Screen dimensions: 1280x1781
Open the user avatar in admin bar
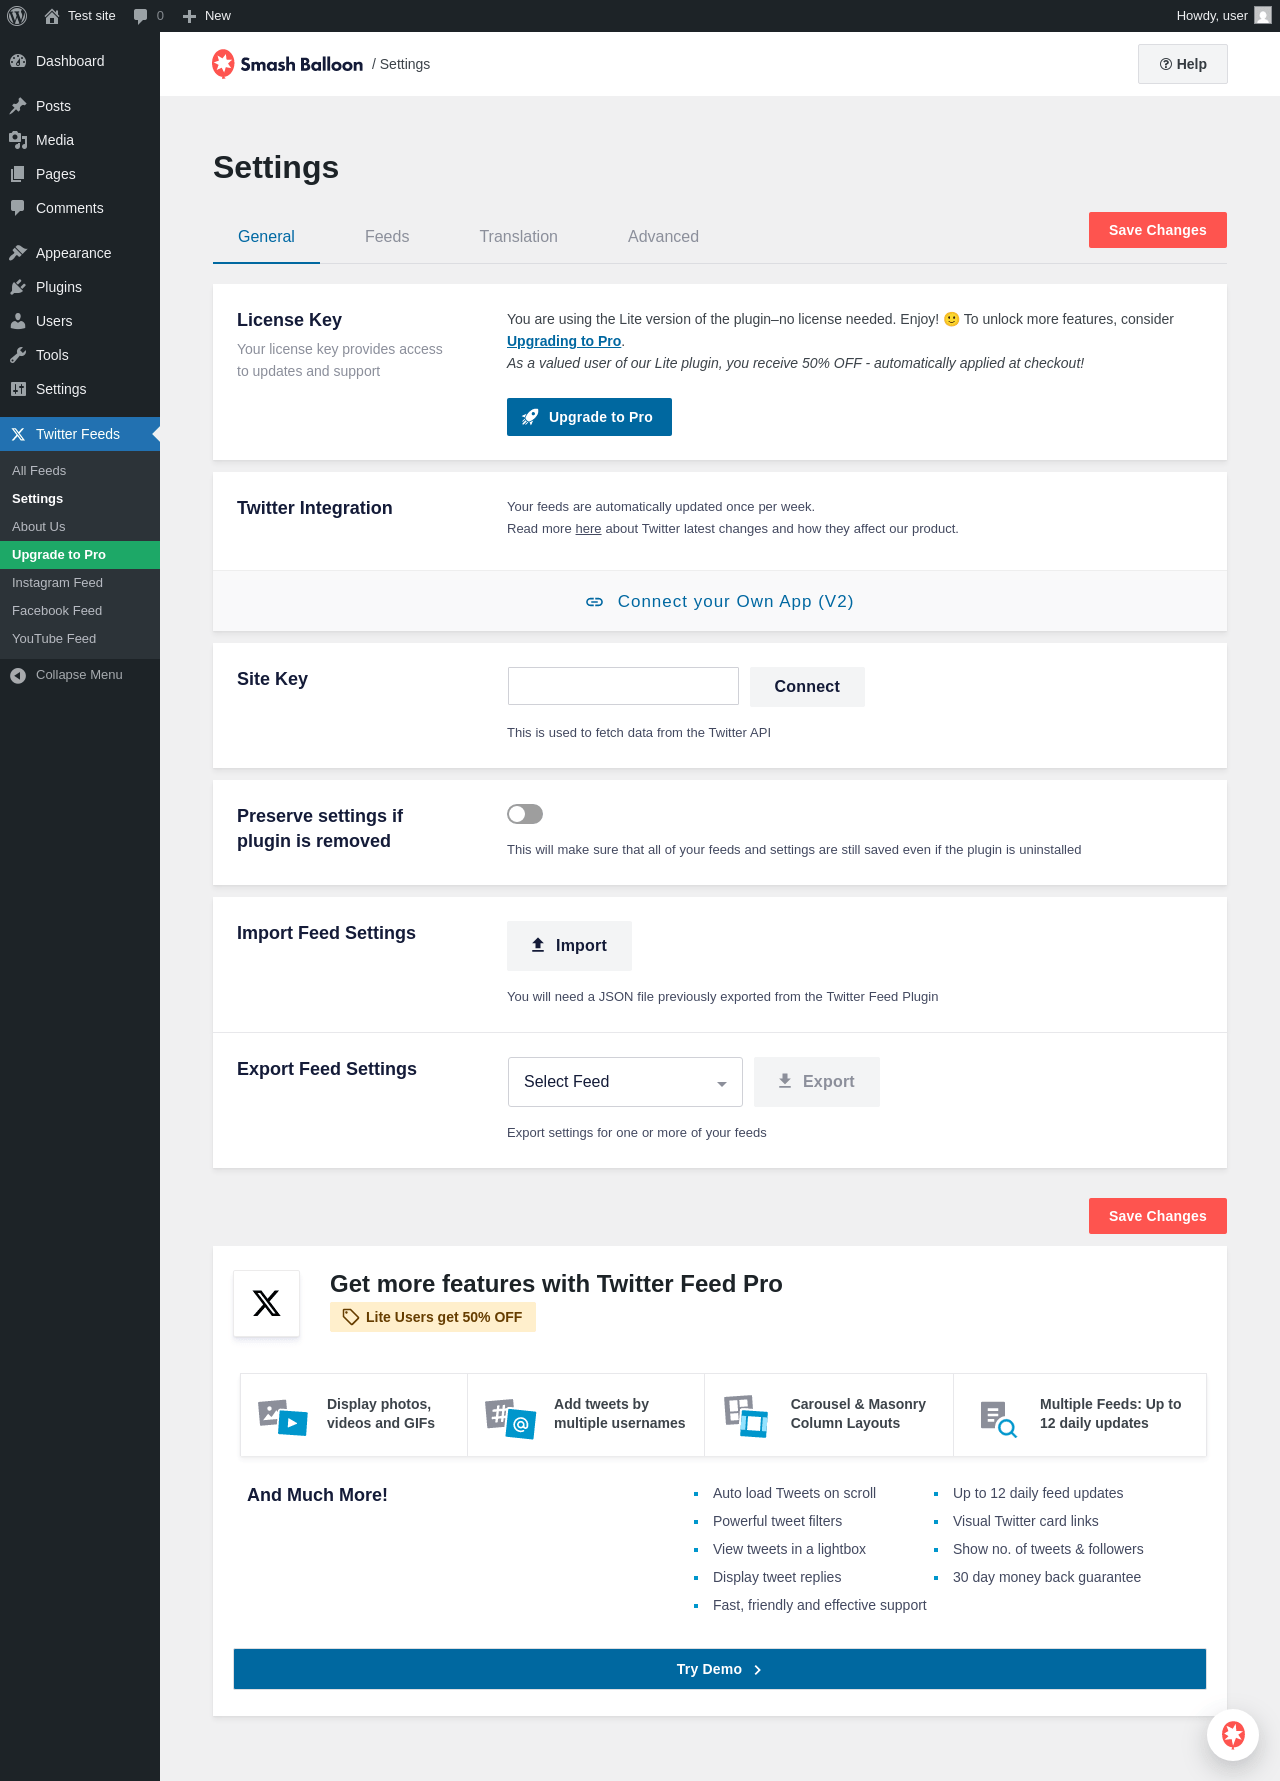1263,16
